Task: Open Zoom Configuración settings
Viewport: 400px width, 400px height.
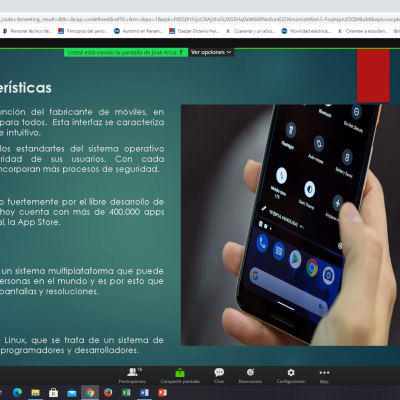Action: 291,376
